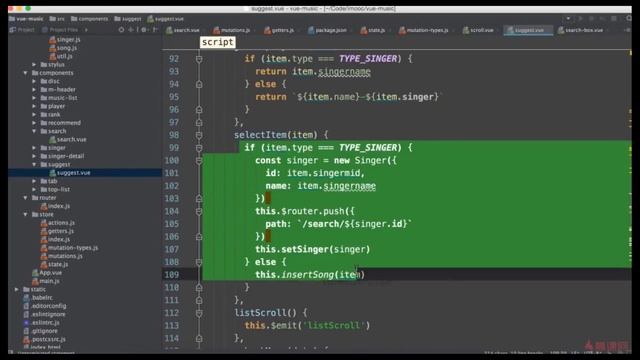Switch to the package.json editor tab
Screen dimensions: 640x360
tap(327, 30)
